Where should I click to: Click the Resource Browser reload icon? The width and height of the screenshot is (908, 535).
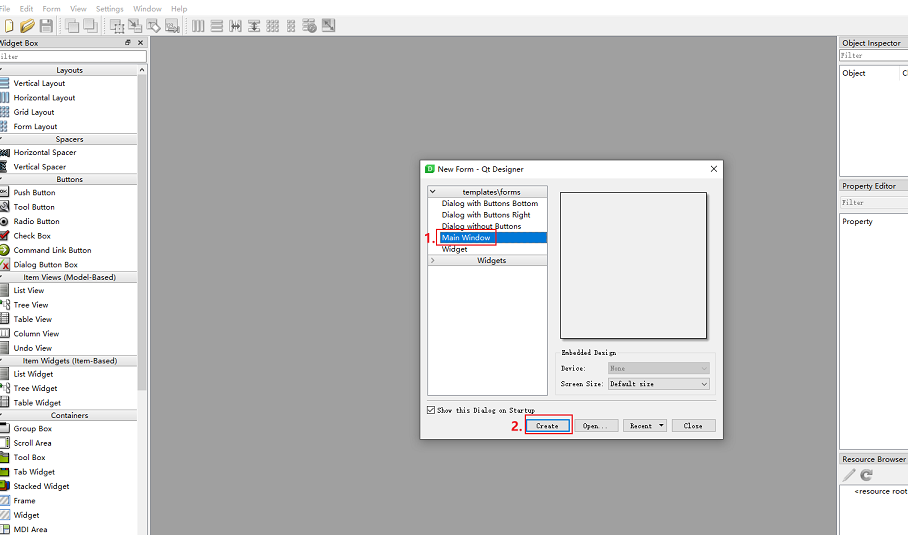[x=866, y=475]
